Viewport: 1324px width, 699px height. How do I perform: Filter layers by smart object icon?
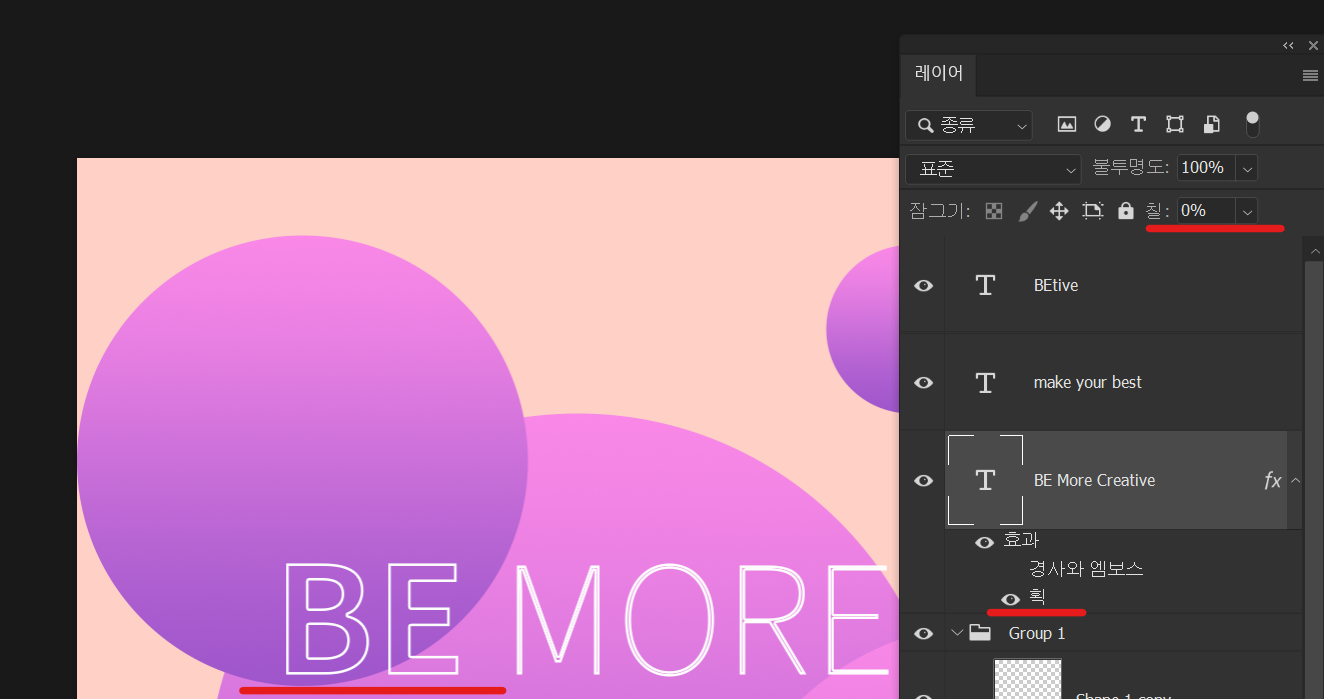1211,124
